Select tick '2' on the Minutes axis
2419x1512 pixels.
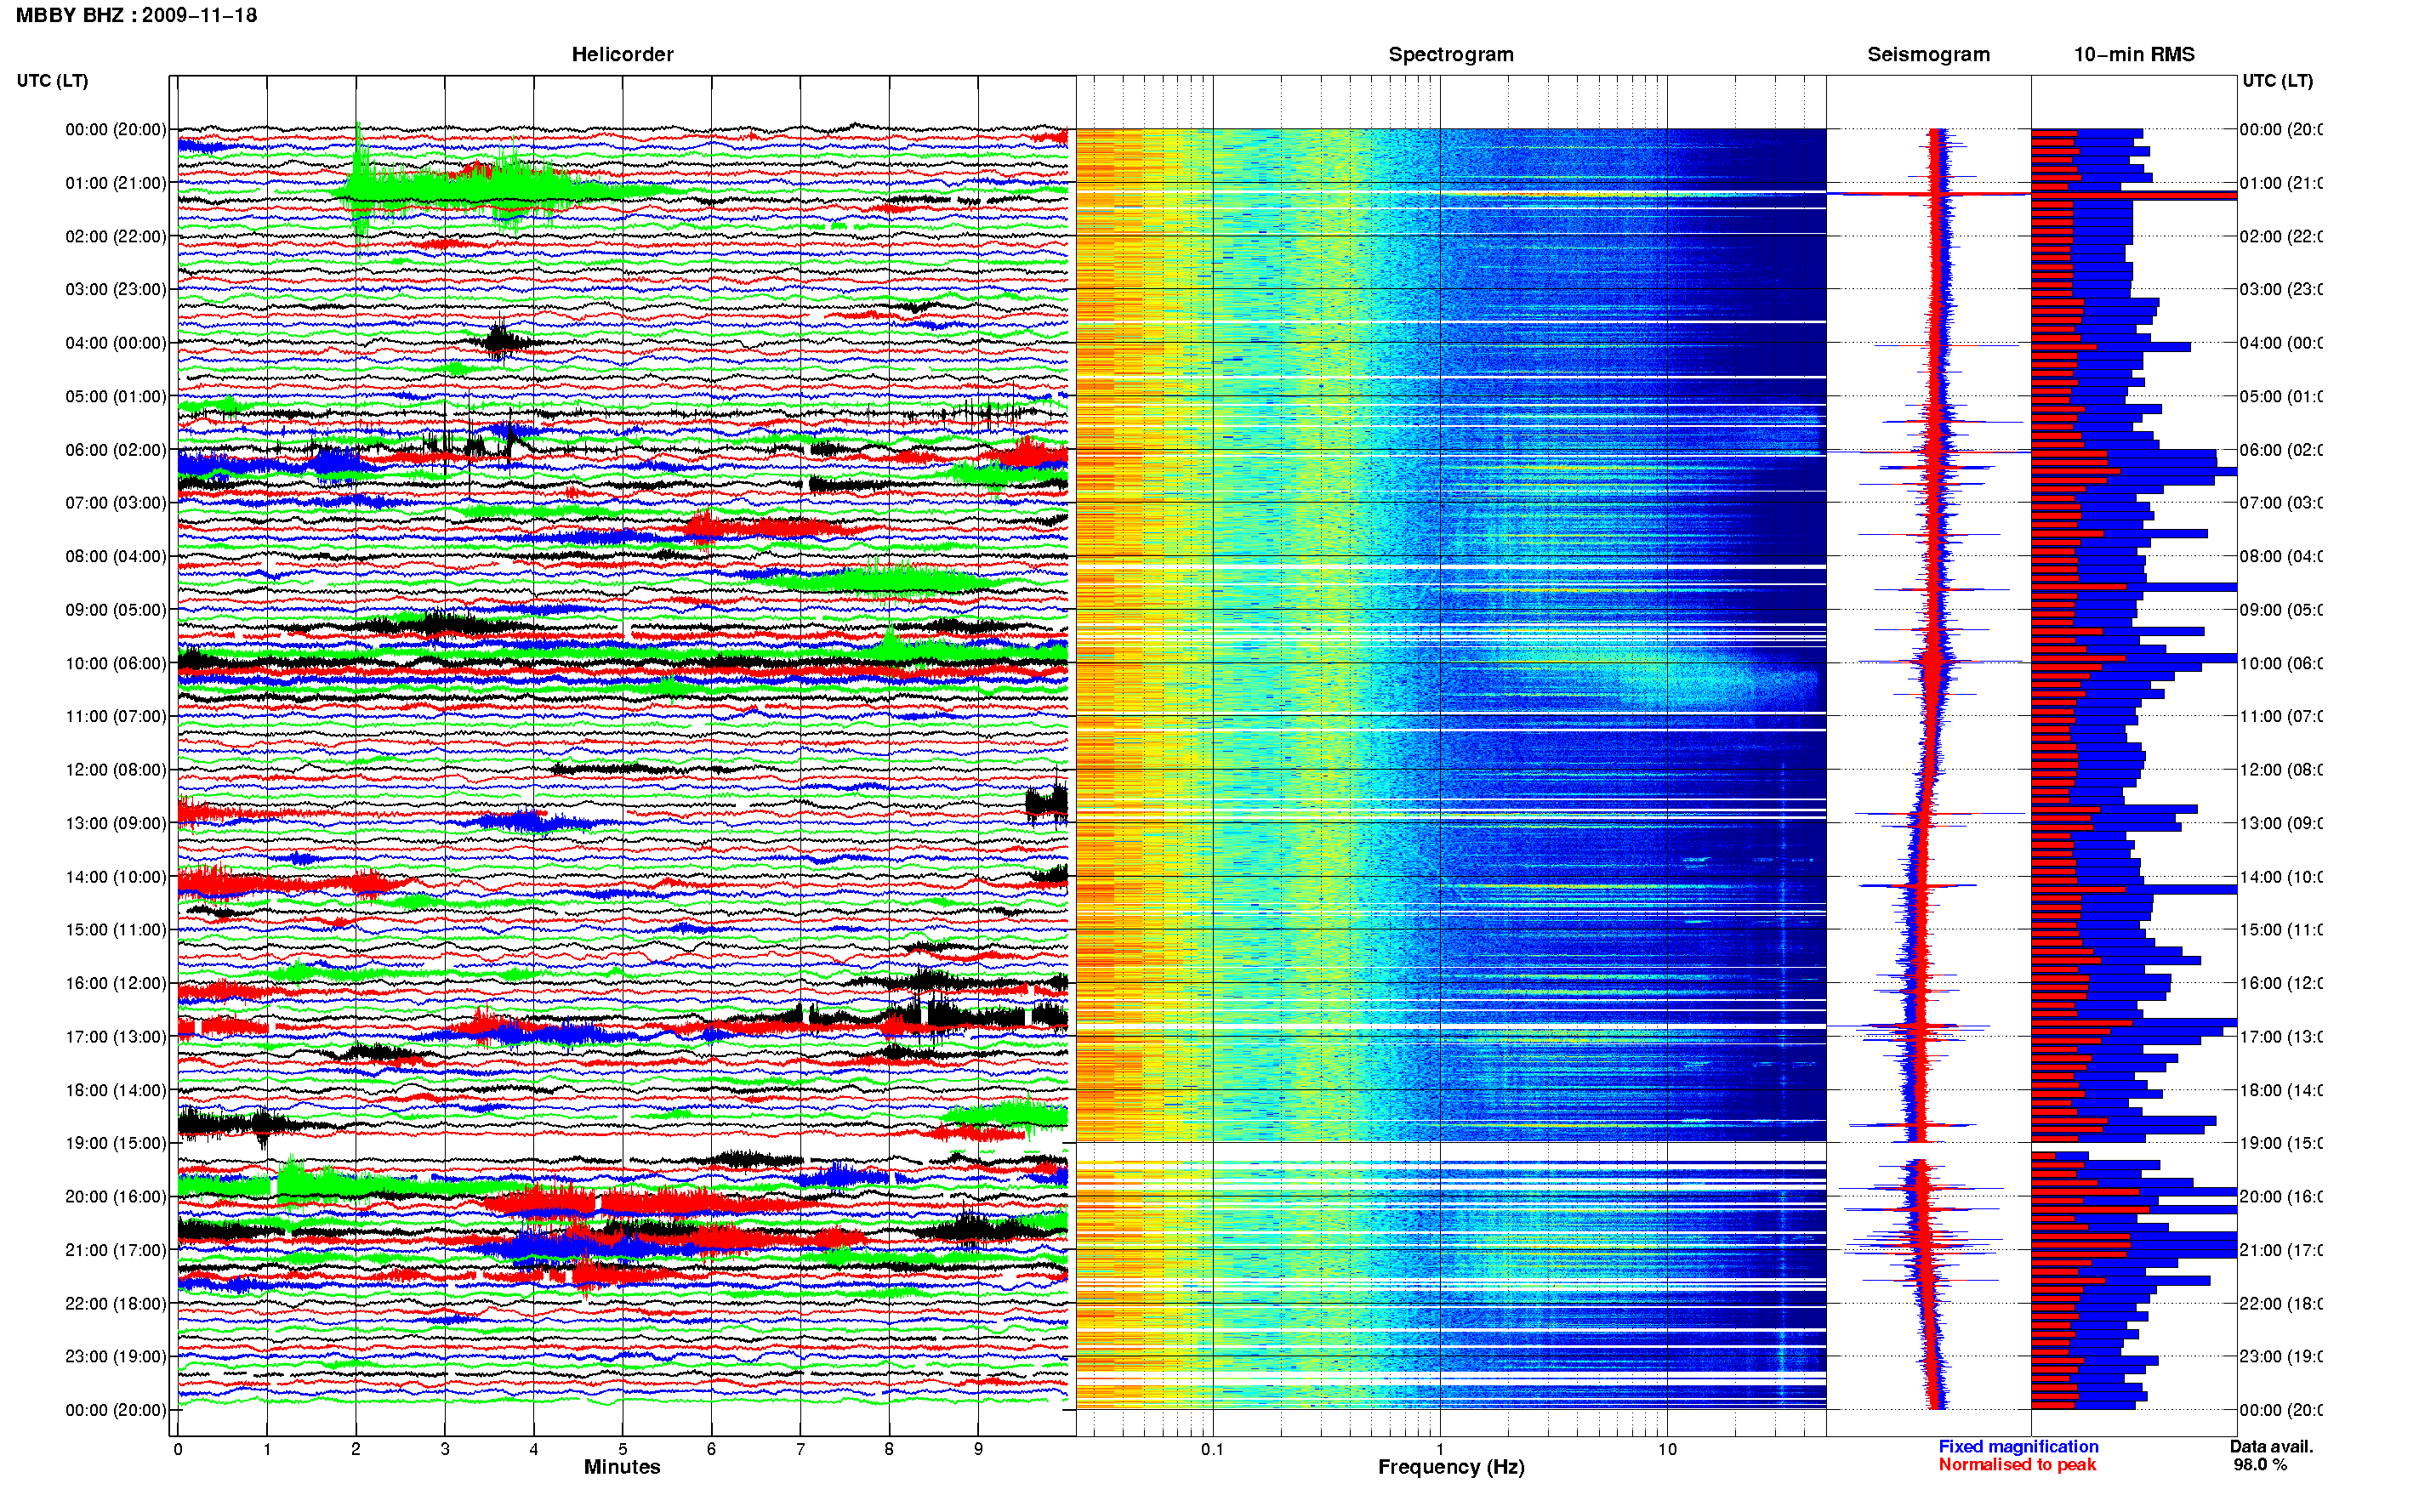[x=356, y=1449]
